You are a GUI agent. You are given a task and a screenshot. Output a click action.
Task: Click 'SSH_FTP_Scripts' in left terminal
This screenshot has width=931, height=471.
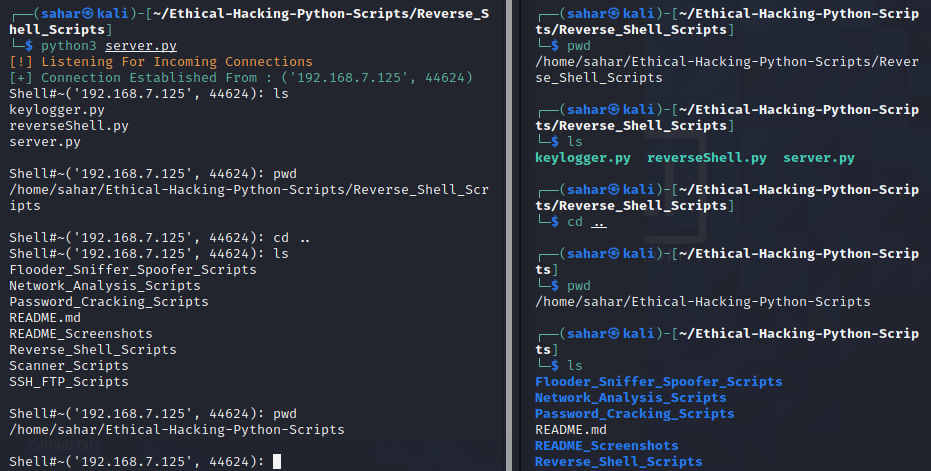point(69,382)
